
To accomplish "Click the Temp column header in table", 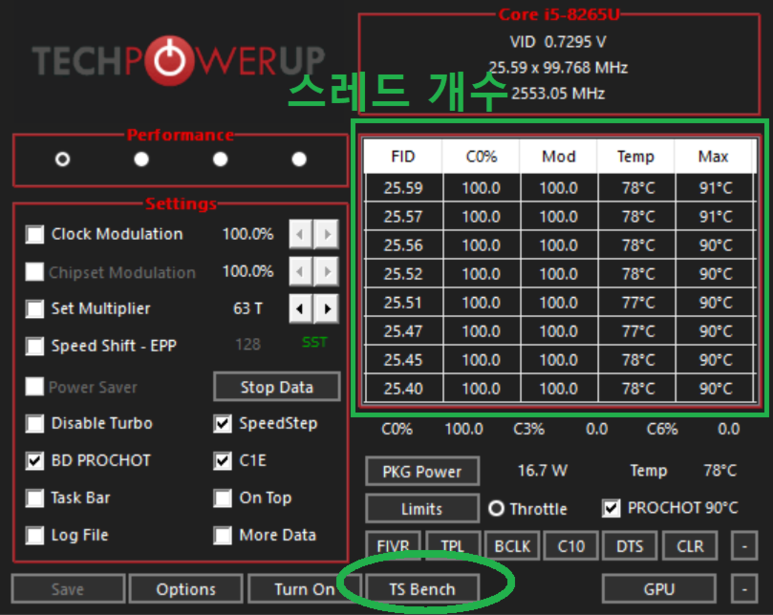I will tap(636, 156).
